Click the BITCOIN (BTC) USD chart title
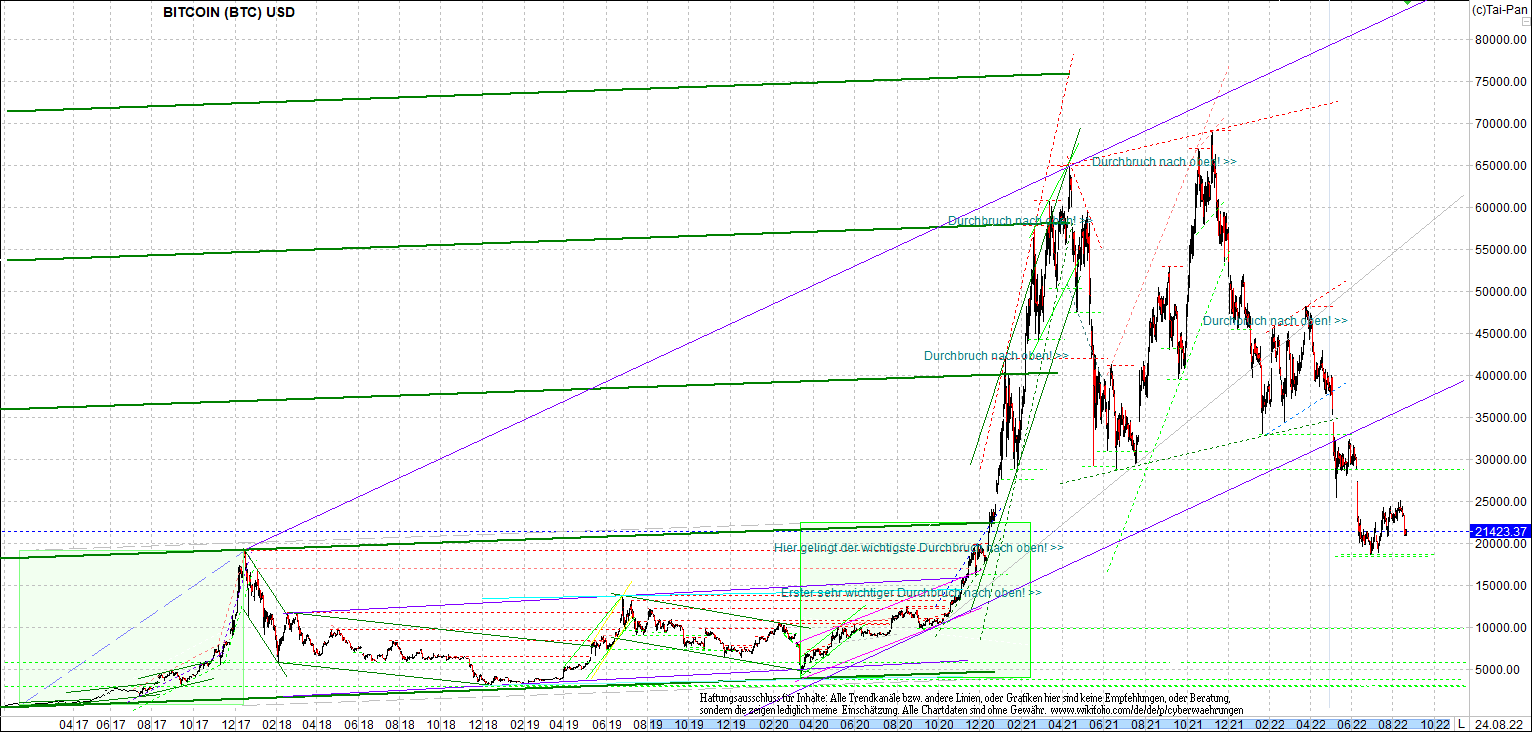The image size is (1532, 732). 229,12
